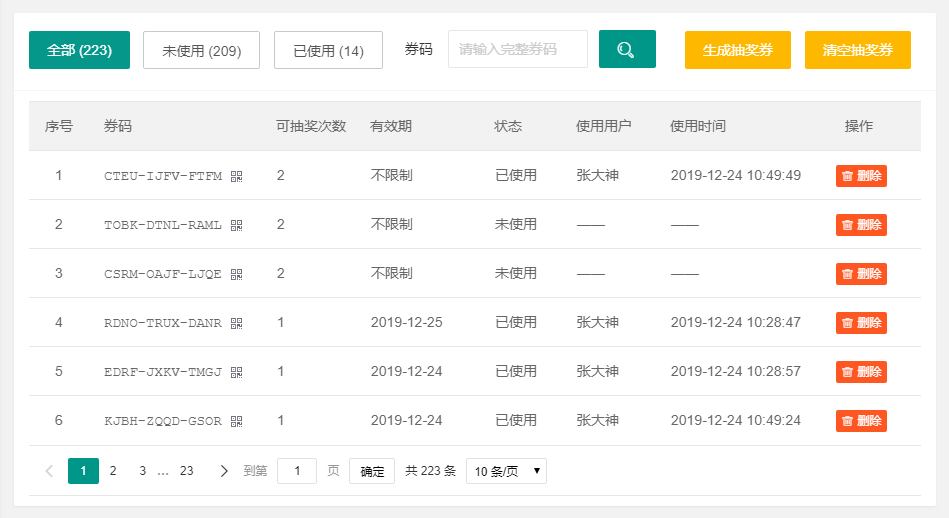
Task: Click the 使用时间 column header
Action: pyautogui.click(x=697, y=126)
